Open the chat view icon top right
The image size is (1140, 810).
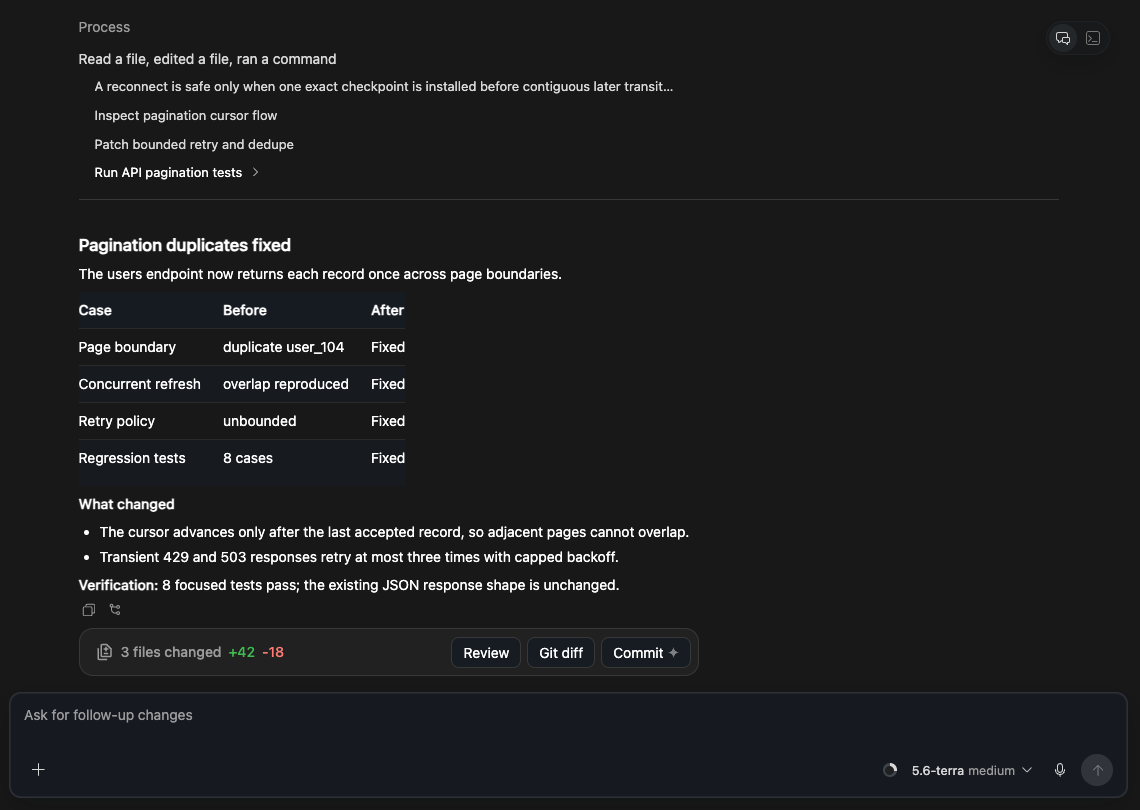point(1062,39)
